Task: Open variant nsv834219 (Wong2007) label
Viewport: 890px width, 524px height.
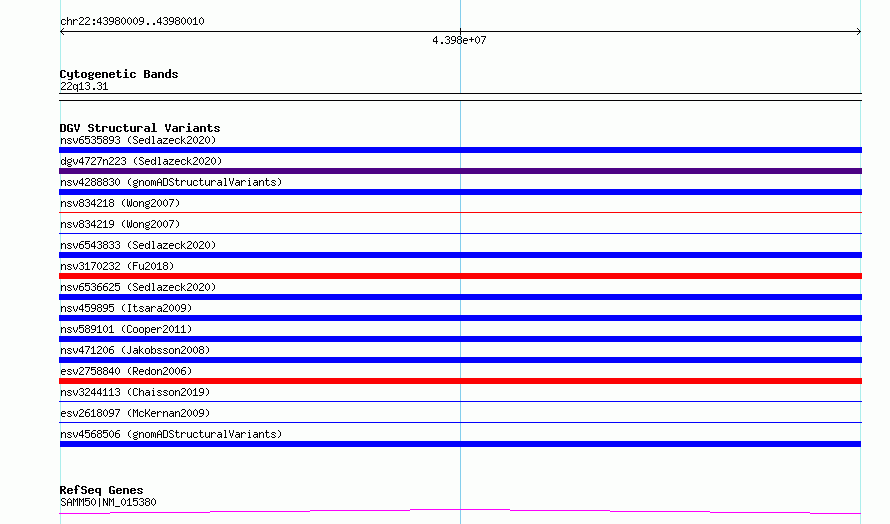Action: coord(120,224)
